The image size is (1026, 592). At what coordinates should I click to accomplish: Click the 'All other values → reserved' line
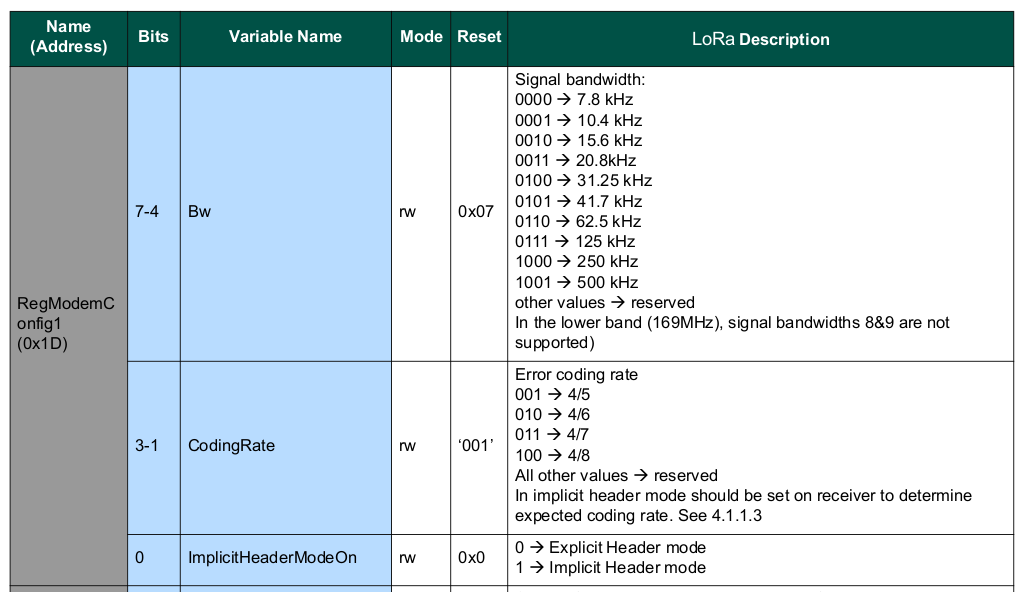(x=616, y=476)
